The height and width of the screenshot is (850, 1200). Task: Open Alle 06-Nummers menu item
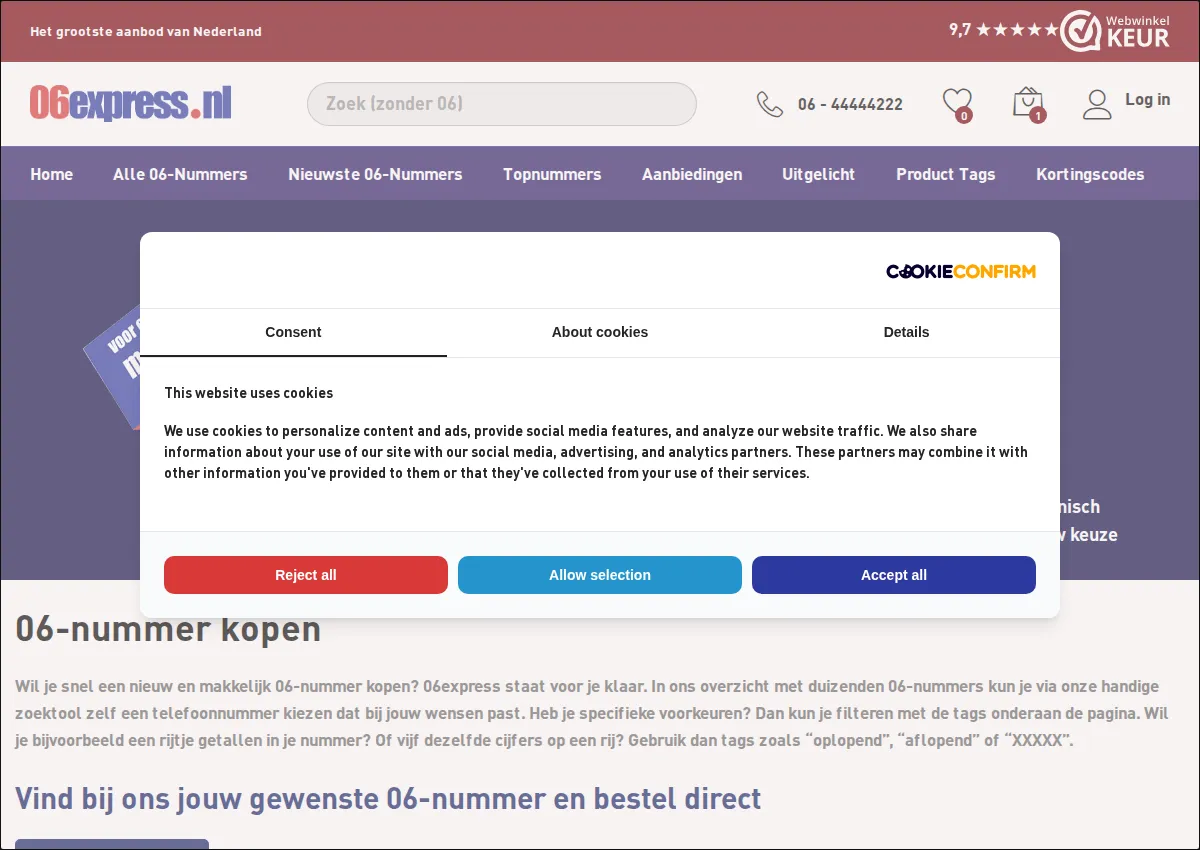(180, 174)
